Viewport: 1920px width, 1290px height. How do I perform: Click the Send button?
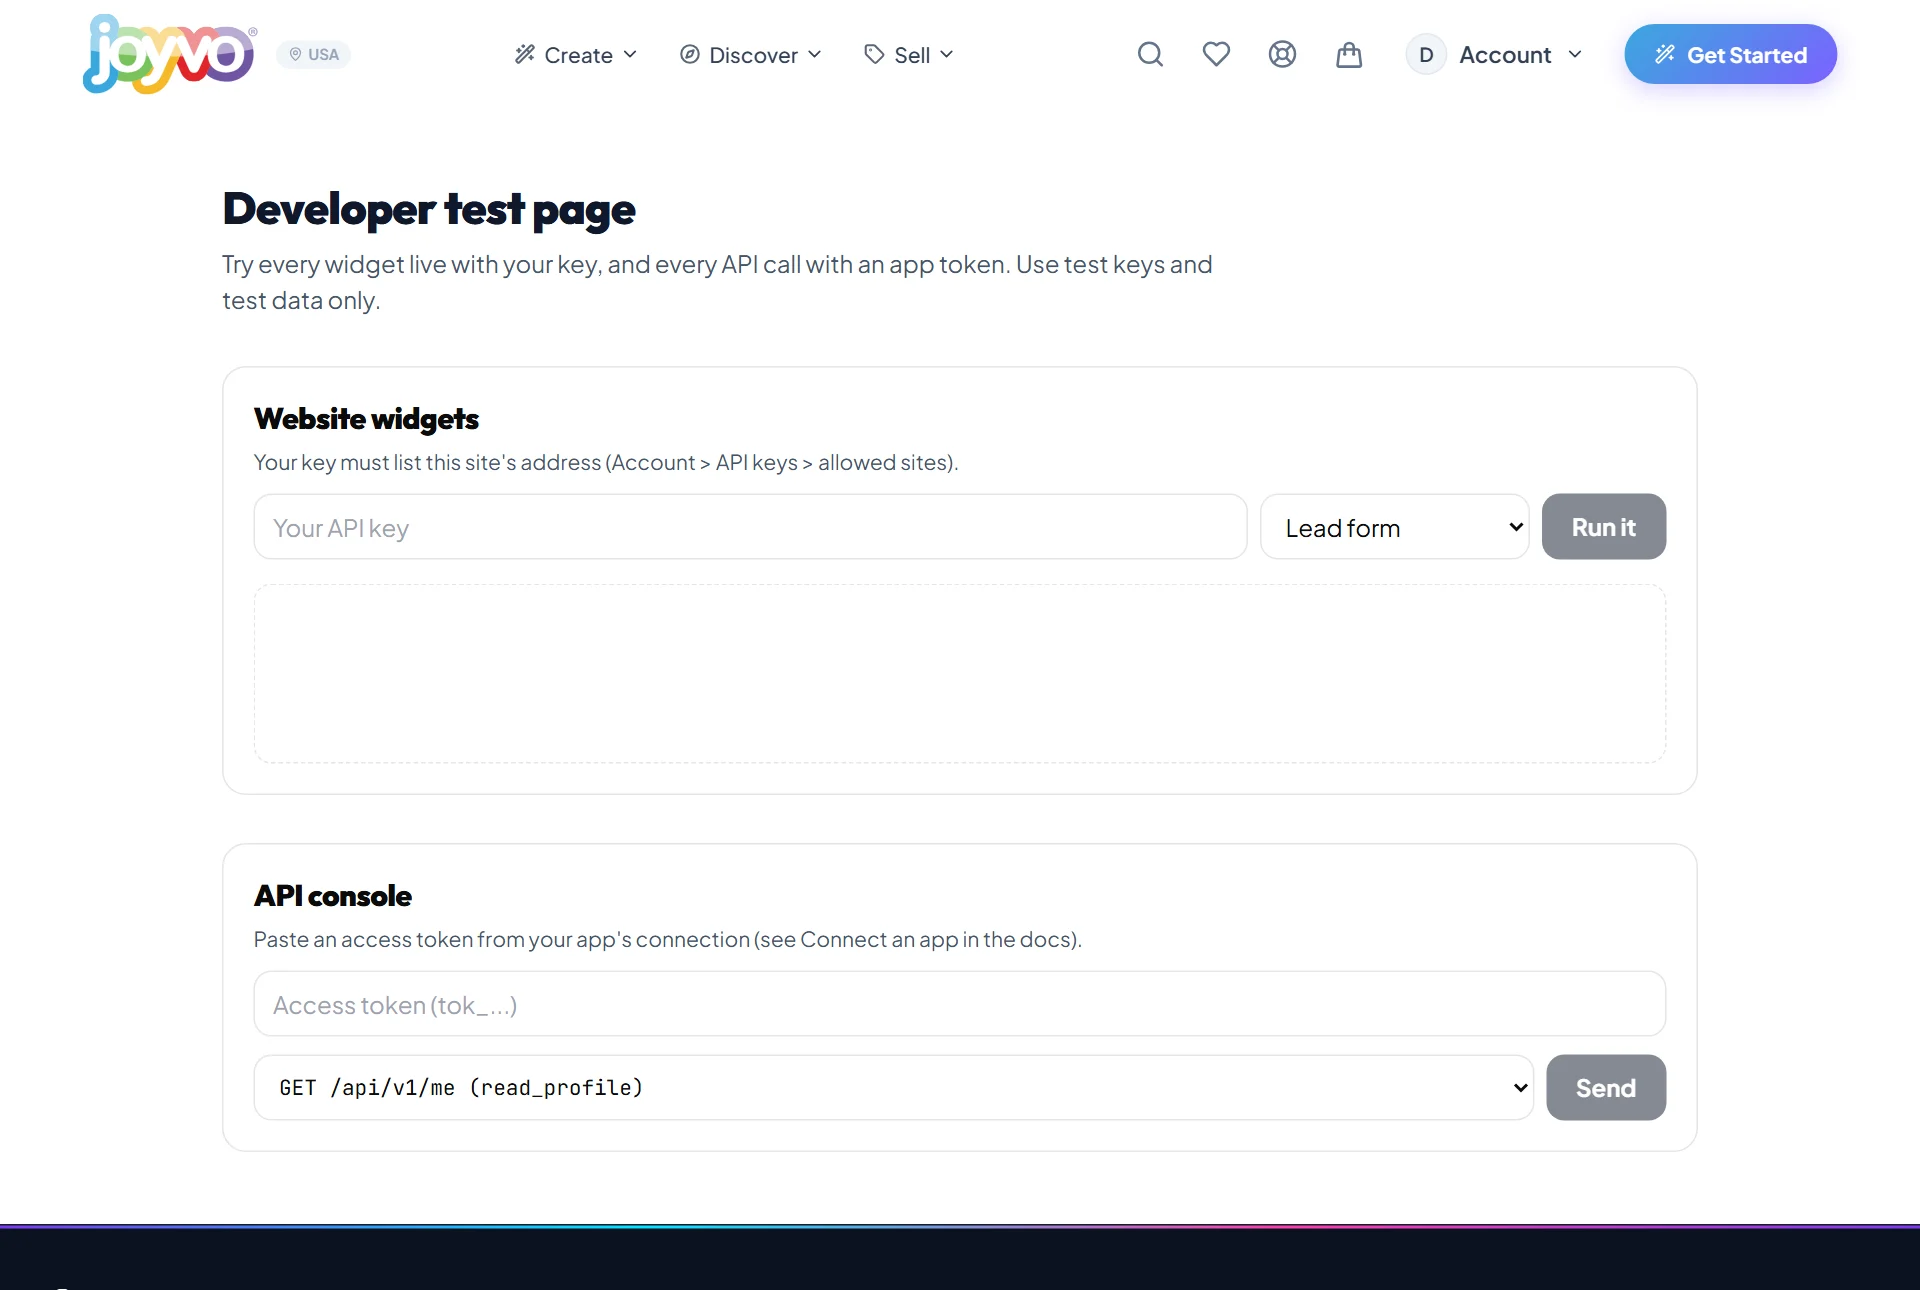[x=1606, y=1088]
